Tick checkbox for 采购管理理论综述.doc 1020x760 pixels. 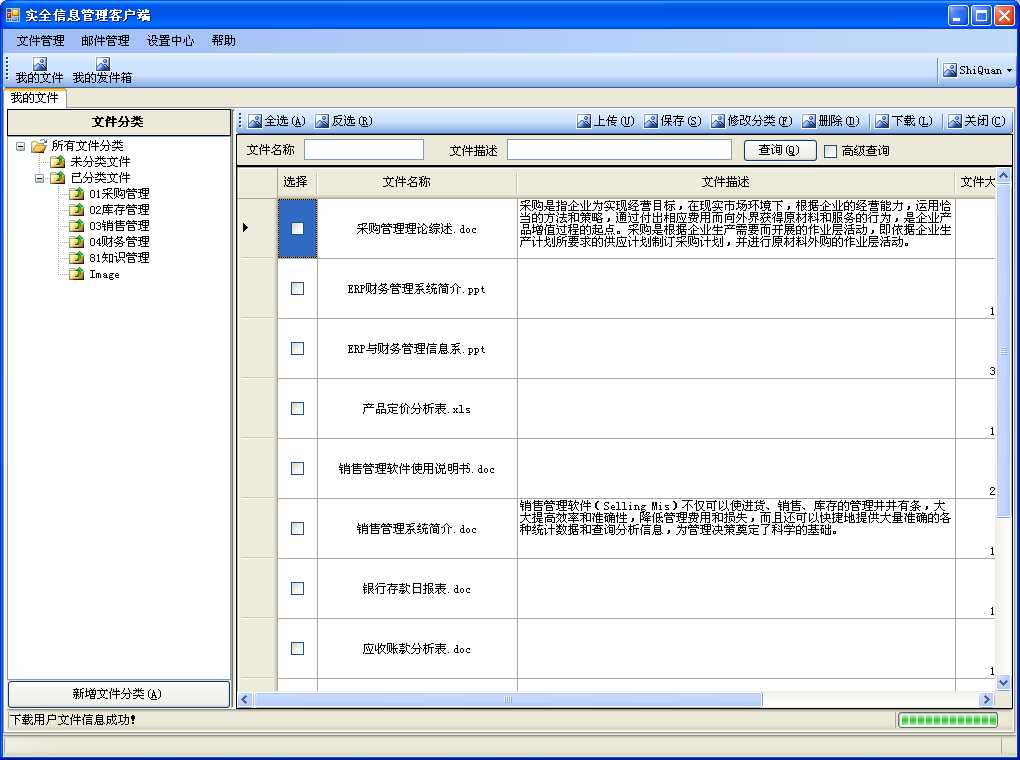(297, 228)
